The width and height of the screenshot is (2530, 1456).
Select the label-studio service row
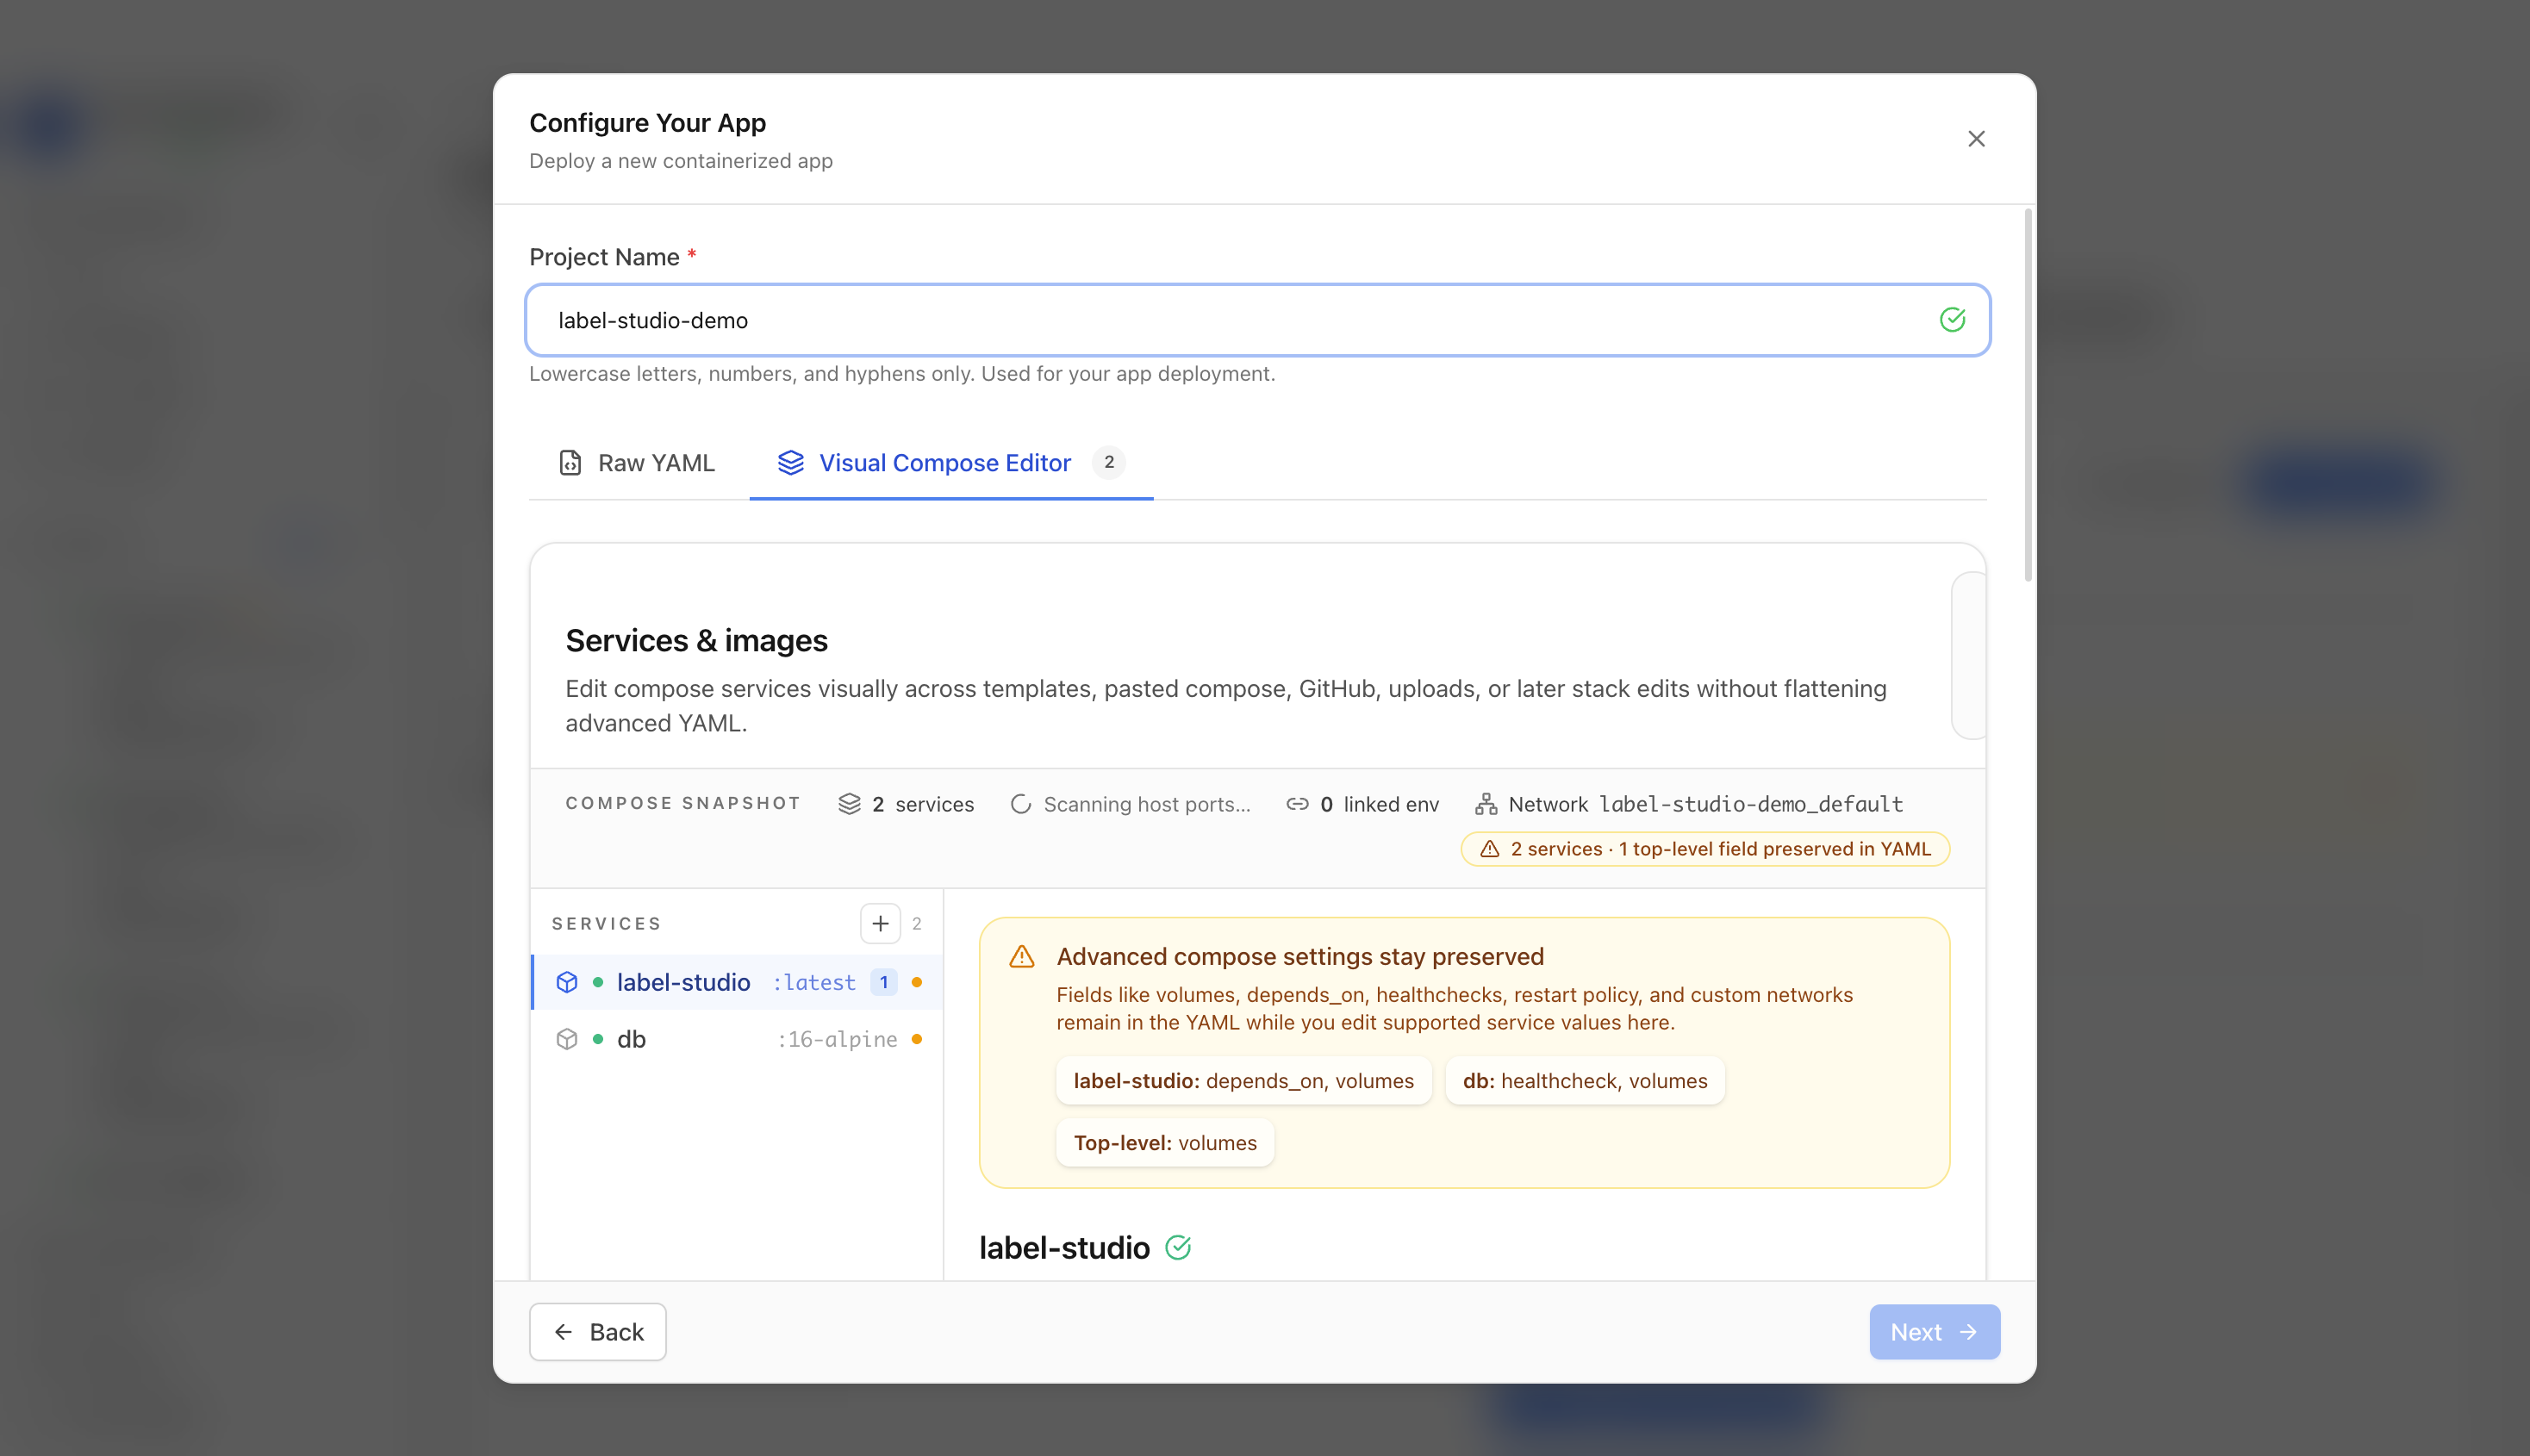coord(737,982)
